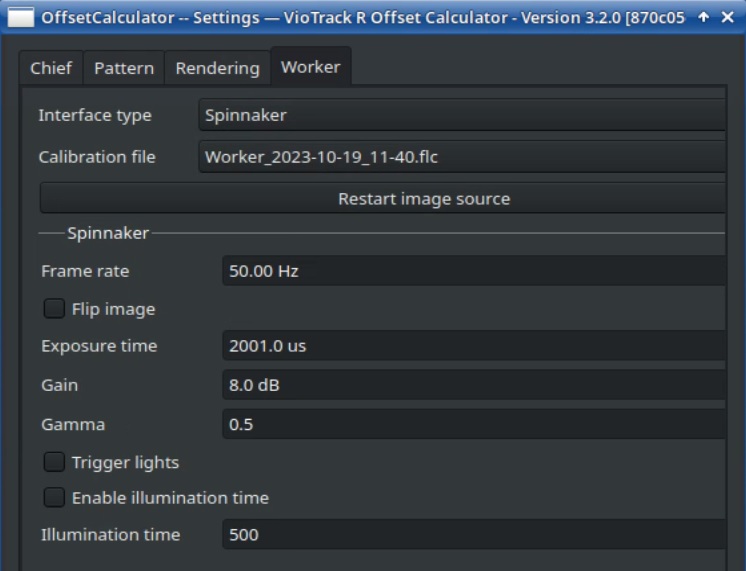
Task: Toggle the Flip image checkbox
Action: coord(54,309)
